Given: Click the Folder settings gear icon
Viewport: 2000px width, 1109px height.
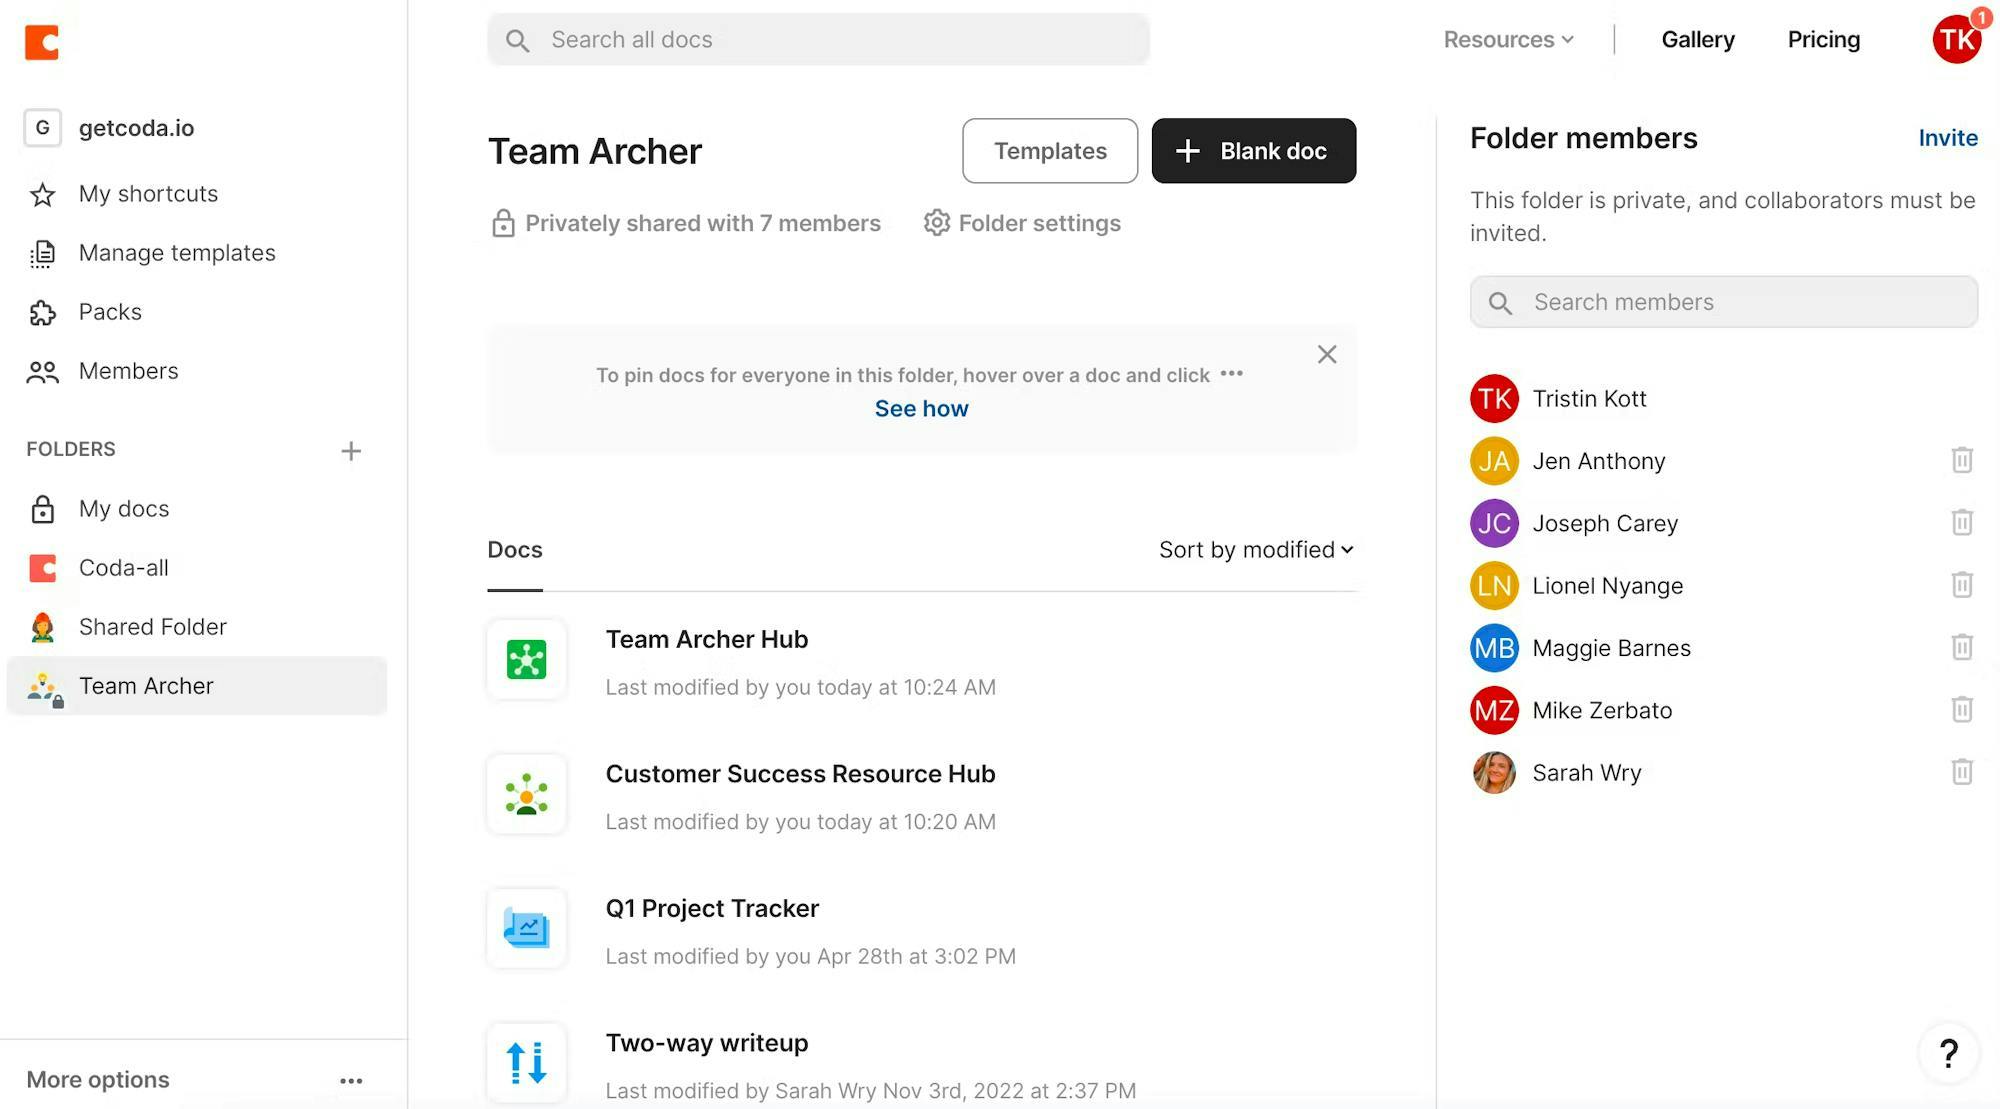Looking at the screenshot, I should tap(937, 223).
